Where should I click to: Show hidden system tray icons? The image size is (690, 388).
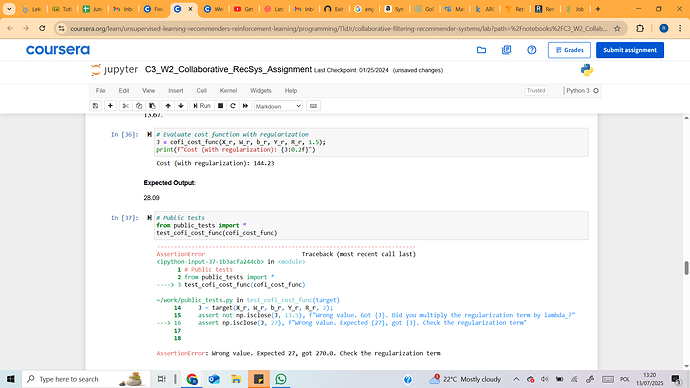tap(516, 379)
